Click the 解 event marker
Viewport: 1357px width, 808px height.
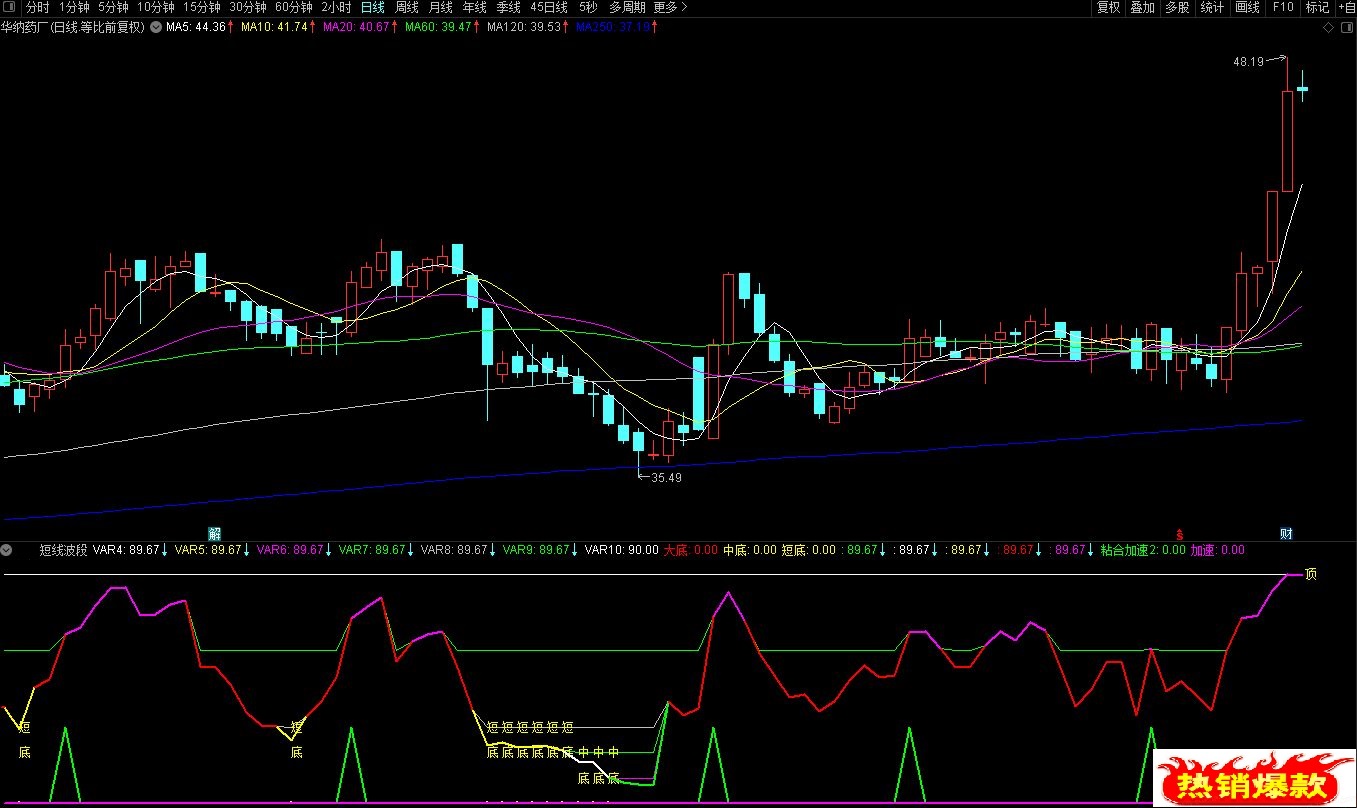pos(214,533)
